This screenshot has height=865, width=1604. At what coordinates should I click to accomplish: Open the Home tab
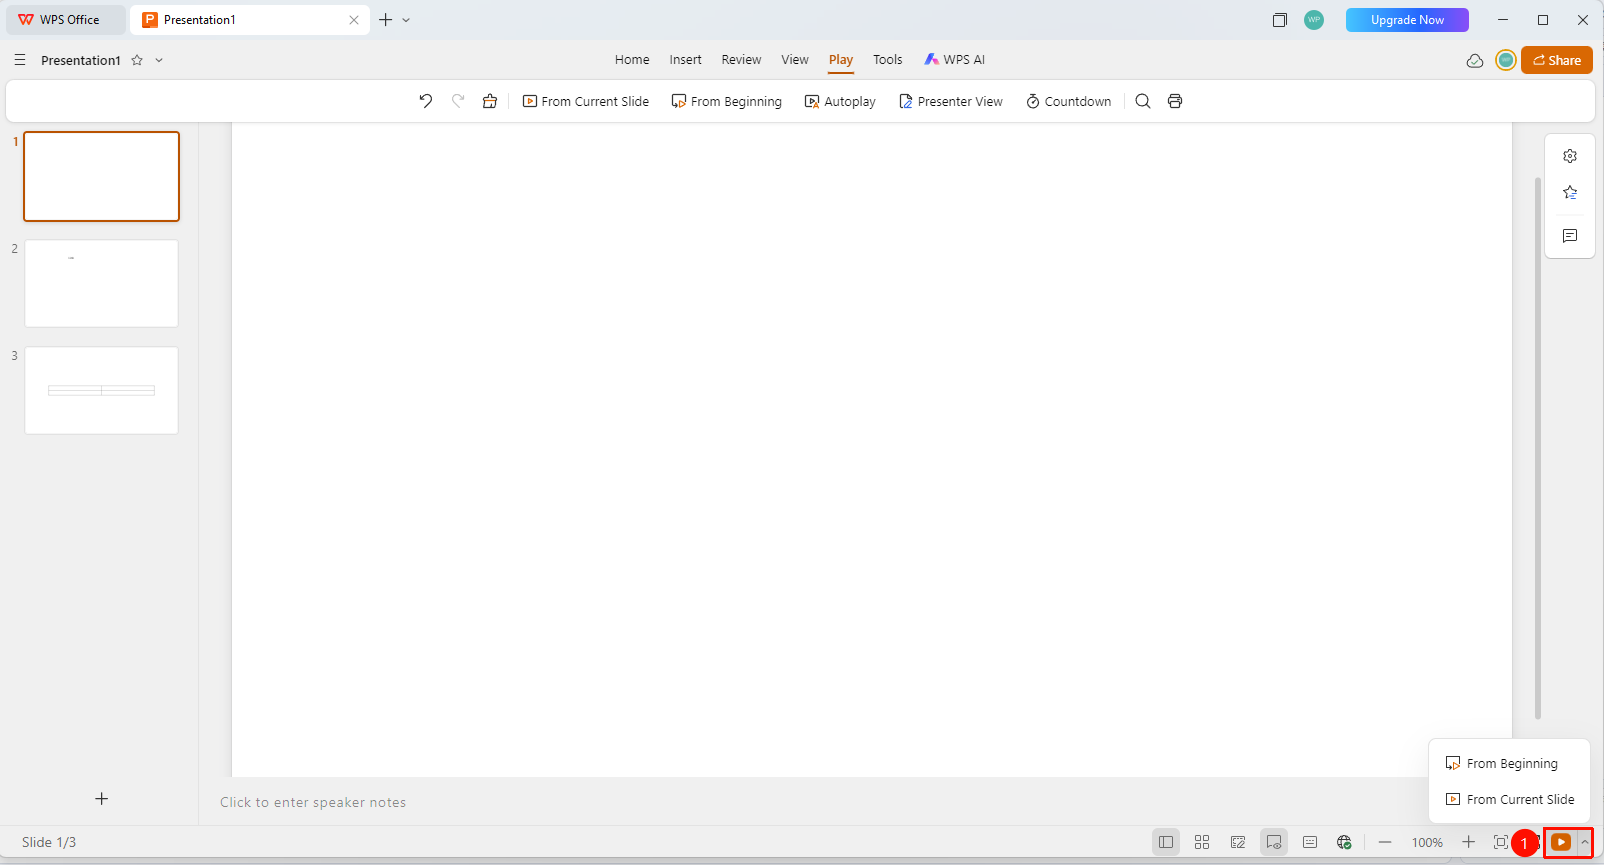632,60
